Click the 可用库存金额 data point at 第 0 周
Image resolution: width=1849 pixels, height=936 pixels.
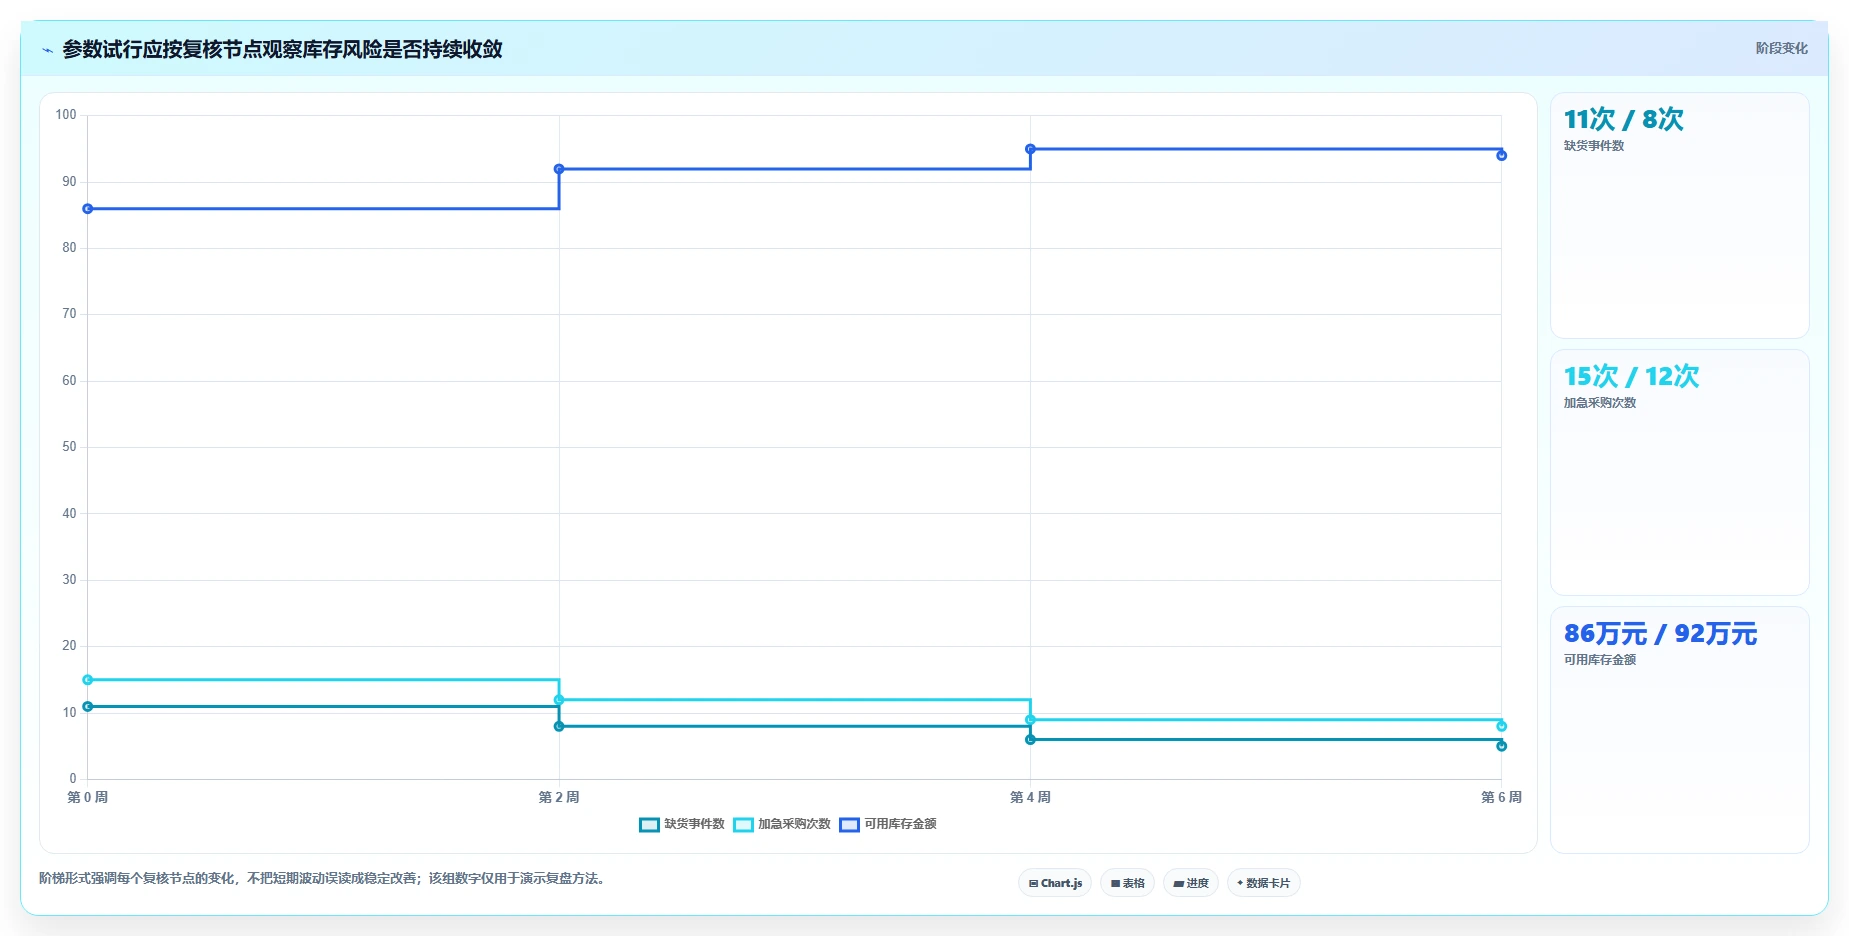pos(88,209)
